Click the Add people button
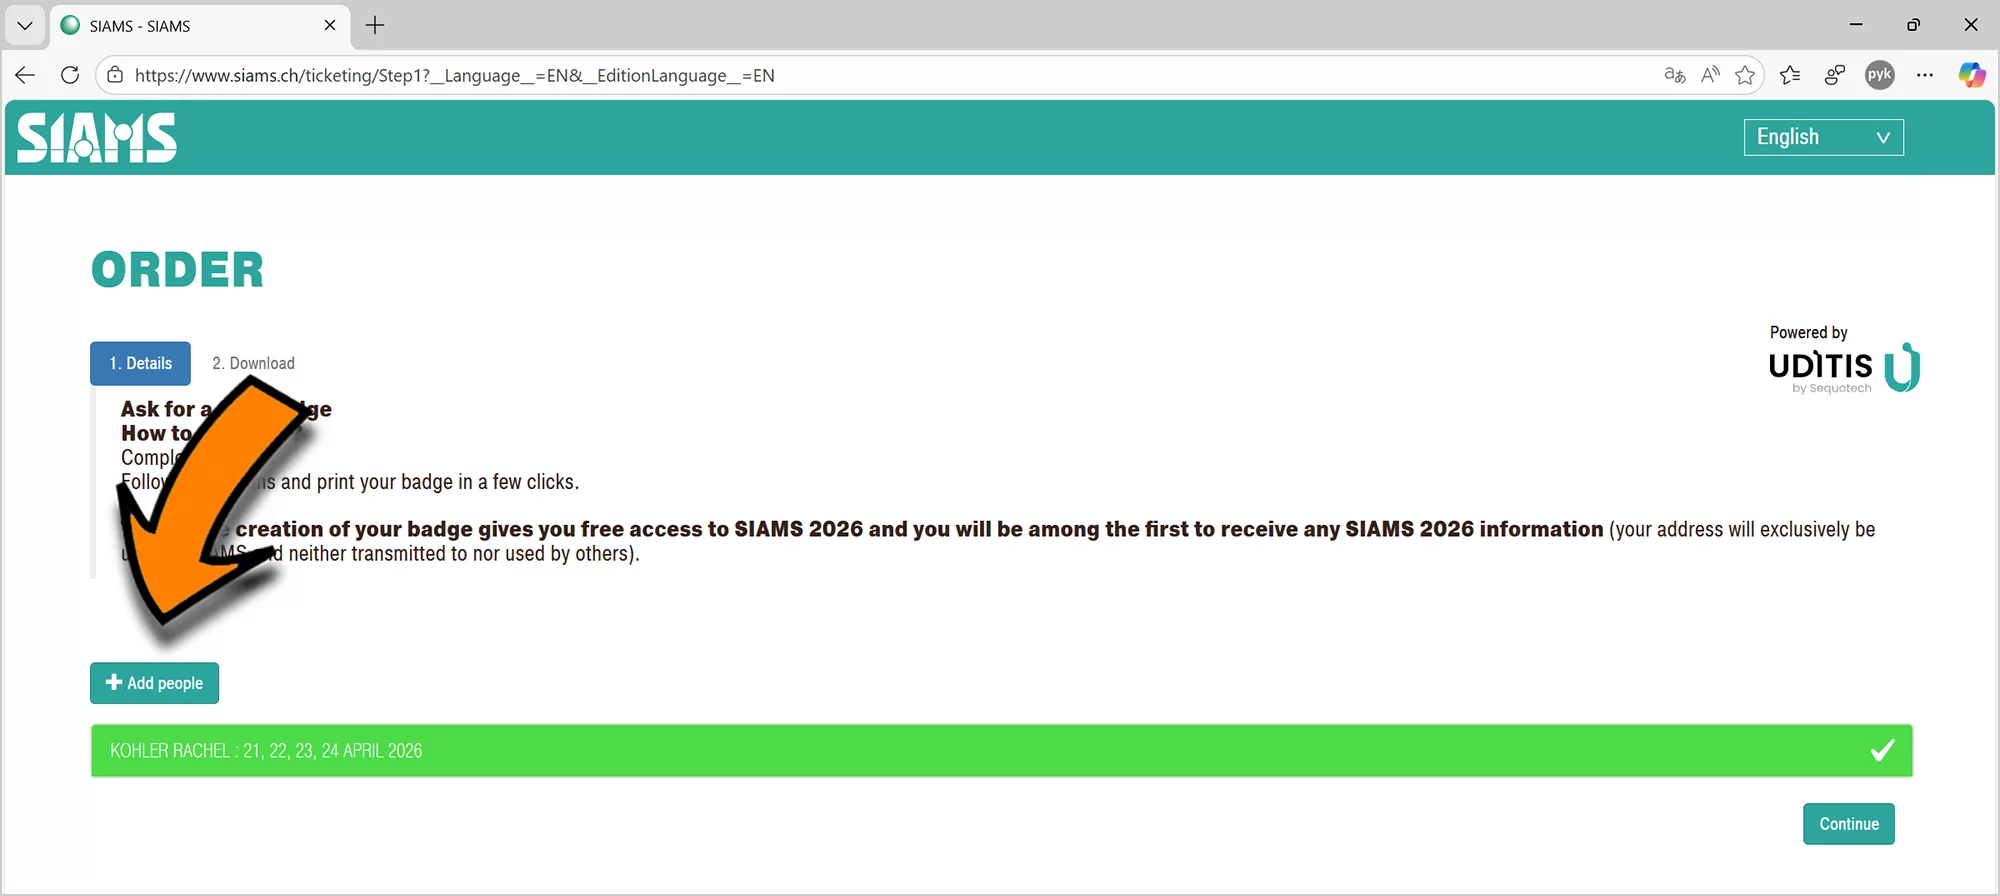 pos(154,683)
